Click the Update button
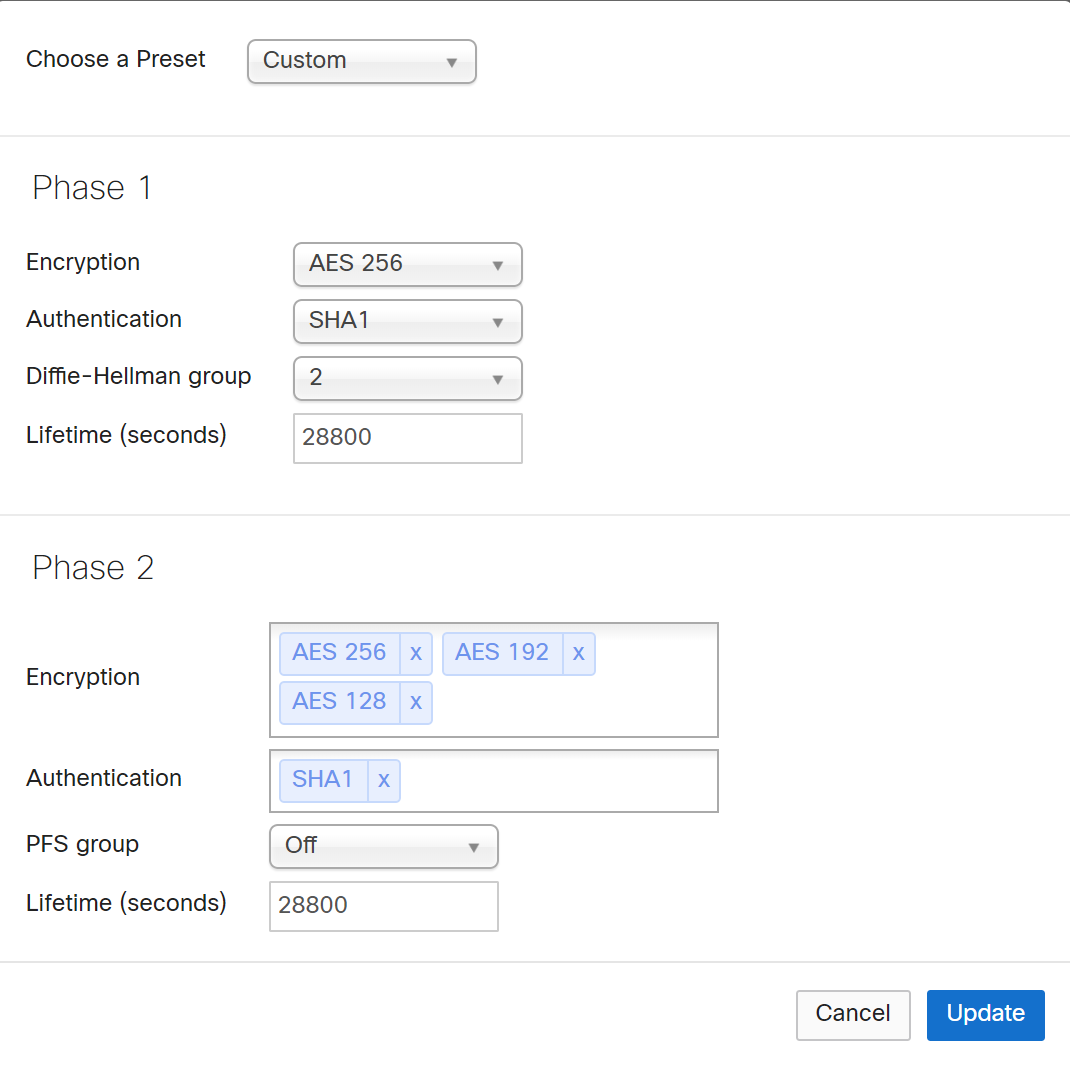Viewport: 1070px width, 1066px height. tap(985, 1014)
